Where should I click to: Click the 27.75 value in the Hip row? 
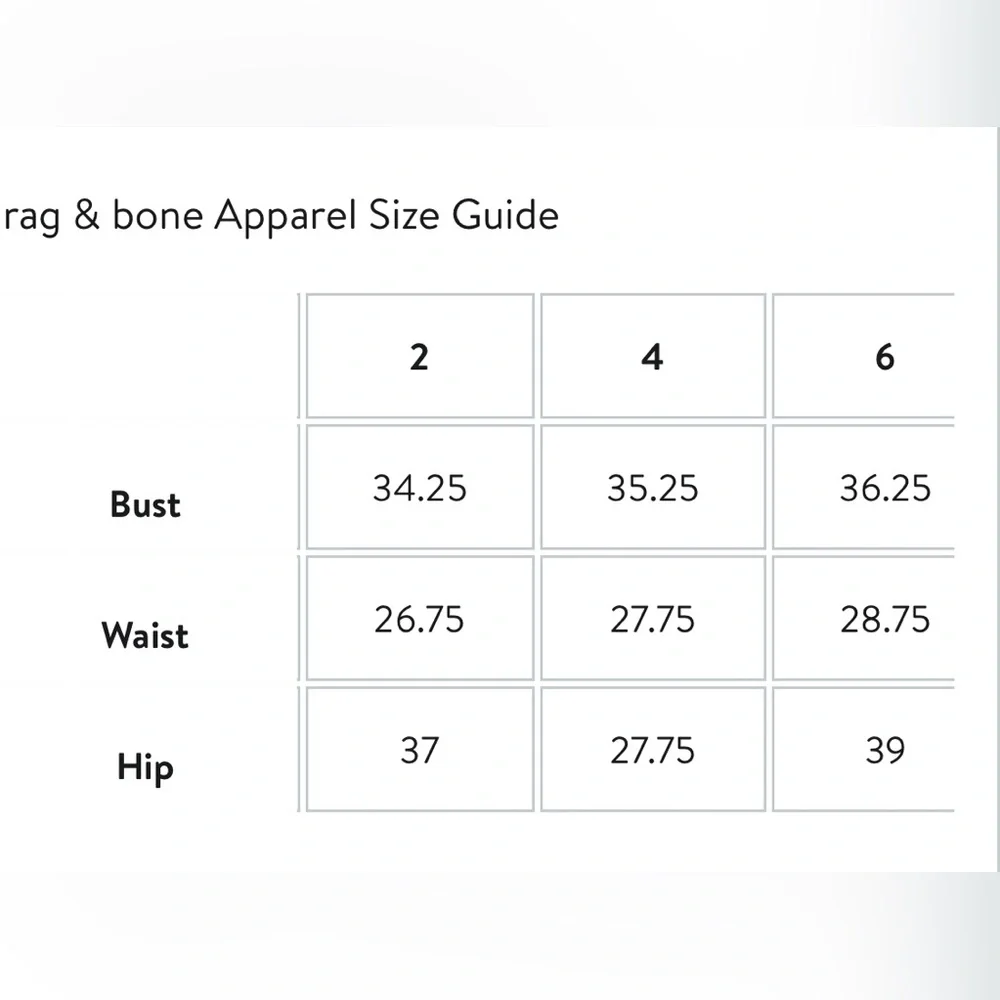(652, 750)
